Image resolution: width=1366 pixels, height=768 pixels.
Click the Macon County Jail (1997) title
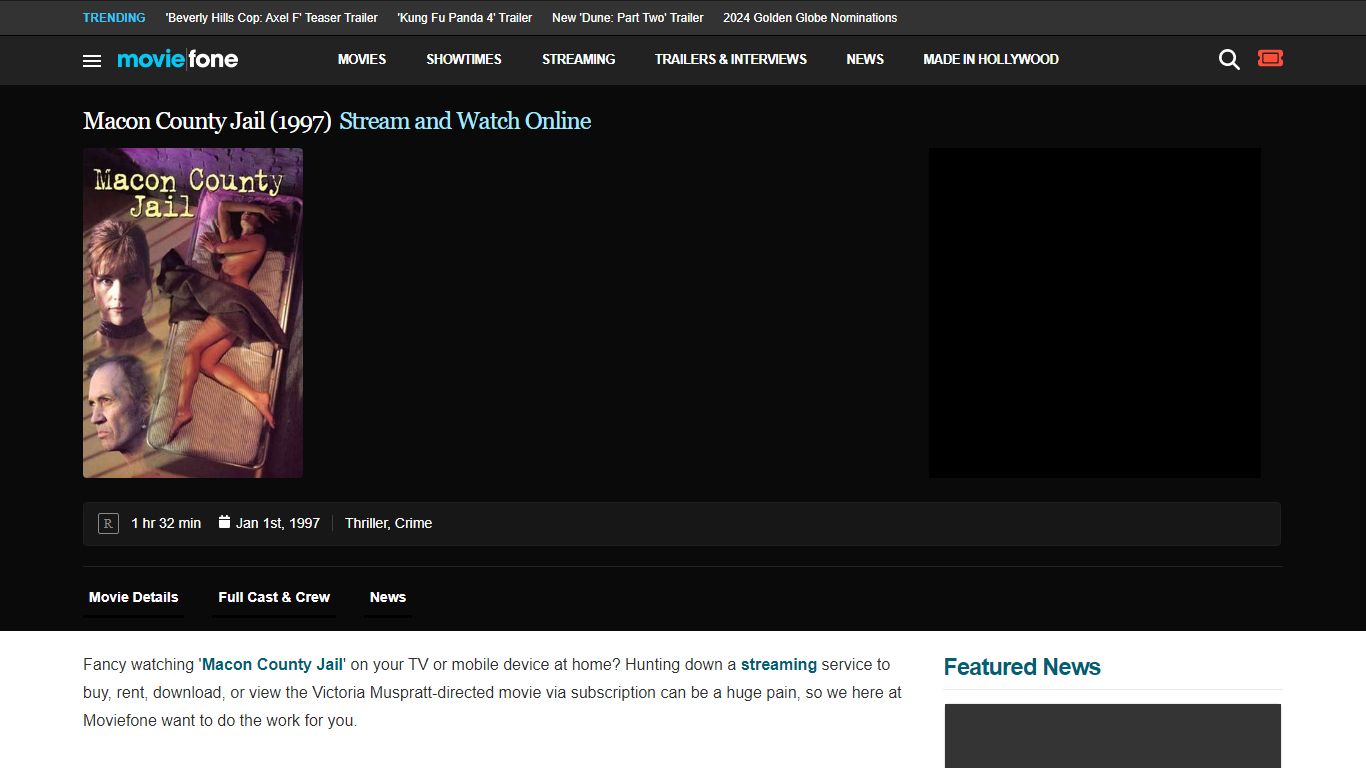click(x=207, y=121)
